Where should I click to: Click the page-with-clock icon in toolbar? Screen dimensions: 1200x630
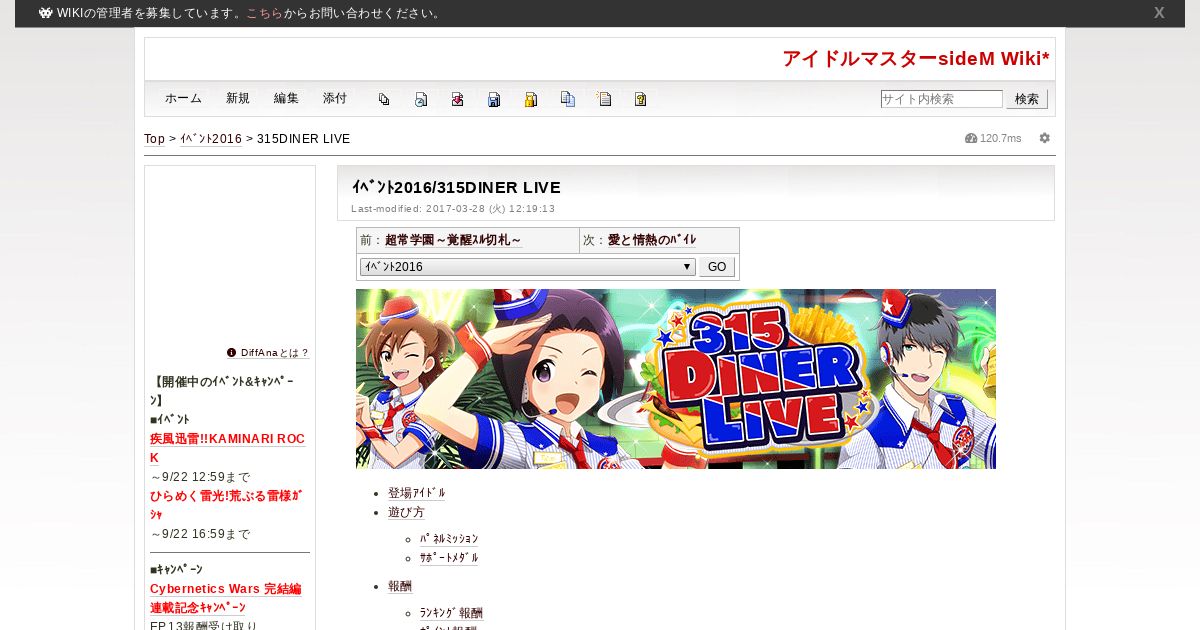click(421, 99)
